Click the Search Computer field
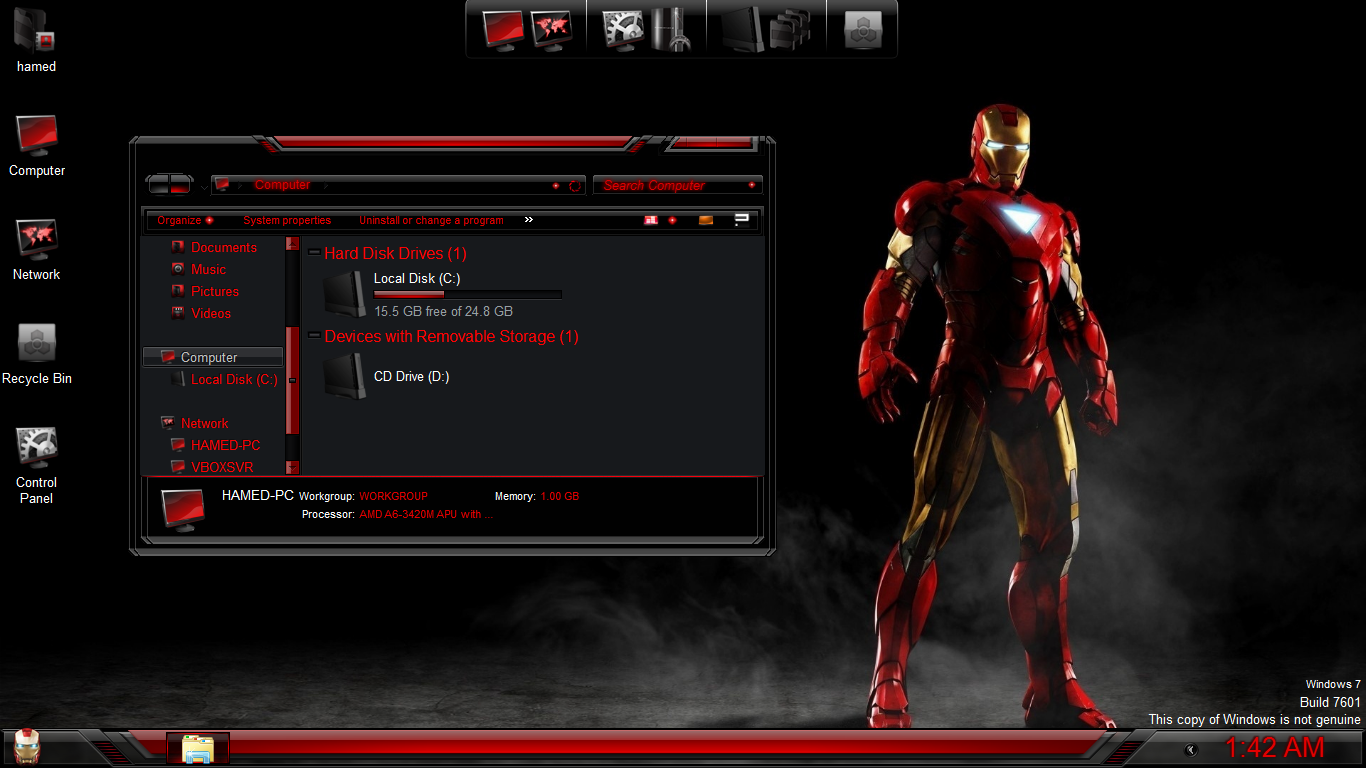Viewport: 1366px width, 768px height. pos(677,185)
